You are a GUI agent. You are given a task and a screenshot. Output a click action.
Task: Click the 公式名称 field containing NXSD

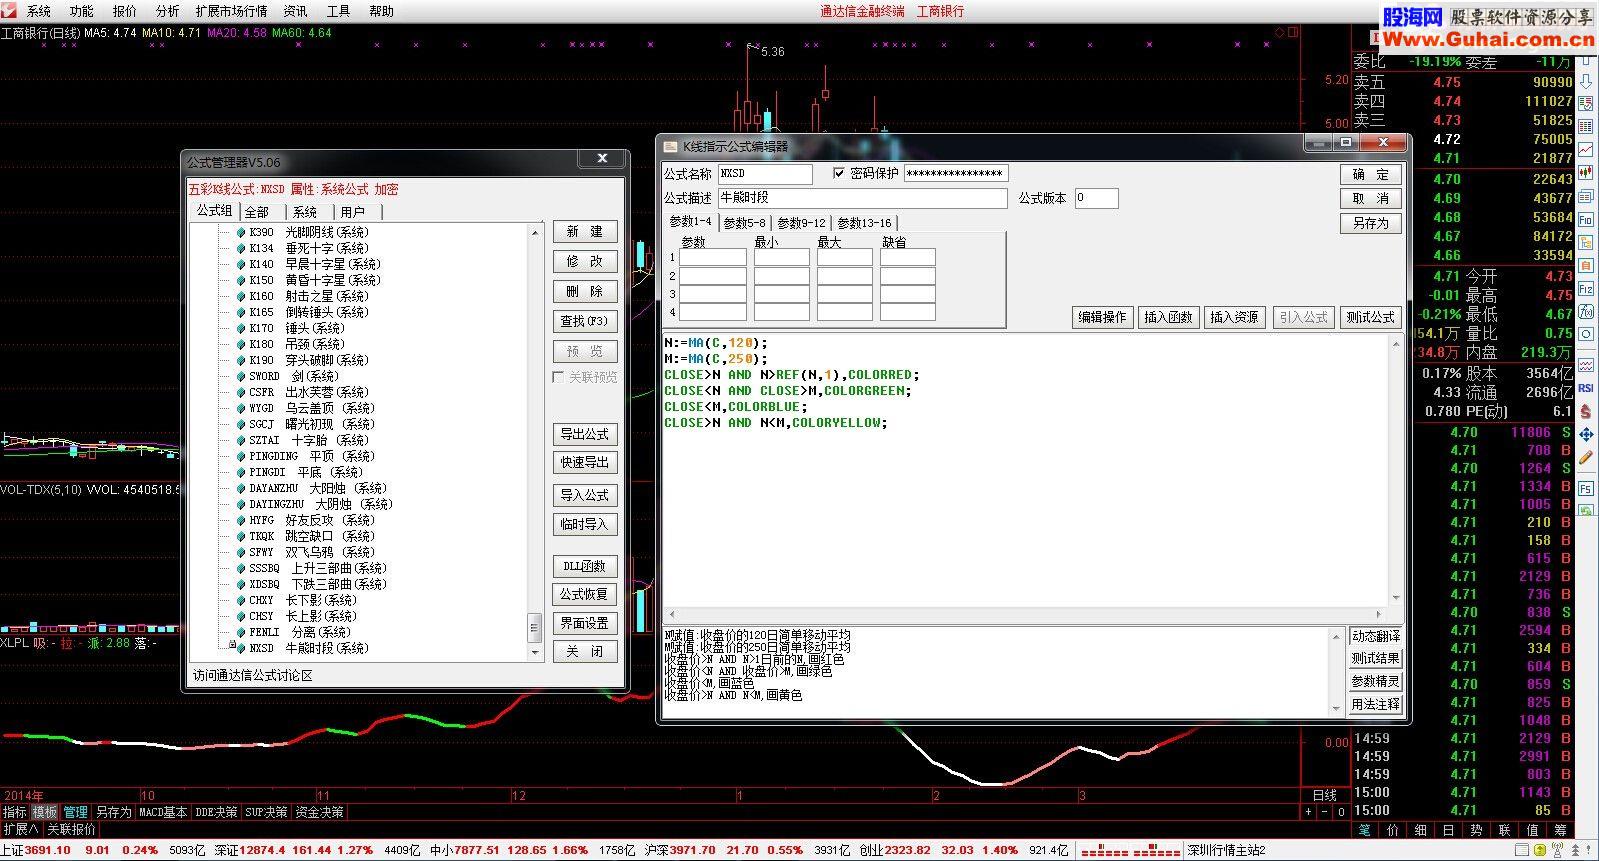click(765, 174)
